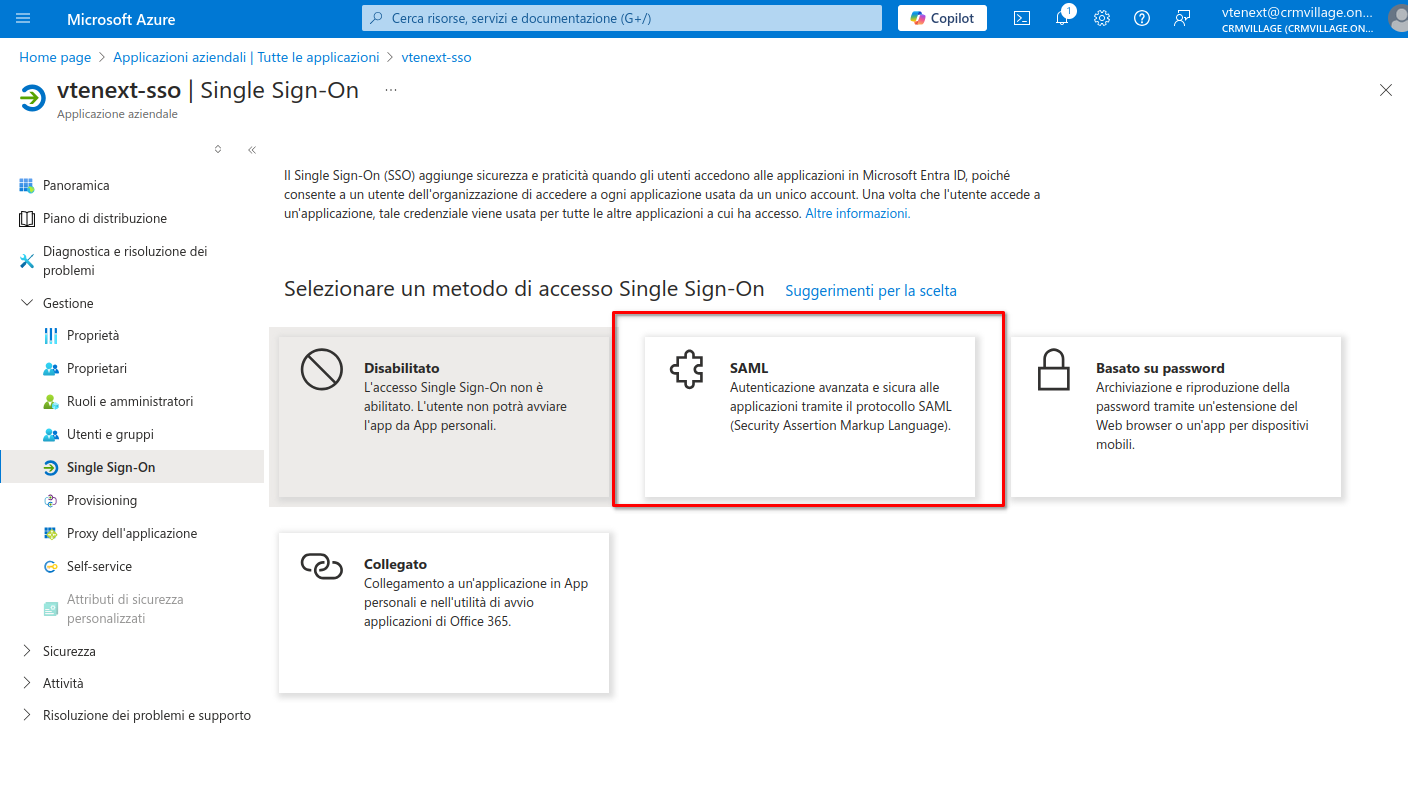Screen dimensions: 1408x798
Task: Open Proxy dell'applicazione page
Action: [x=132, y=533]
